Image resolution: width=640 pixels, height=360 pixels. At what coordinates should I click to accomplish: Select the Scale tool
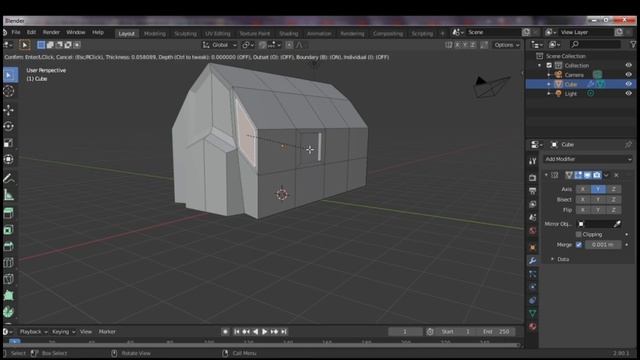pos(9,143)
